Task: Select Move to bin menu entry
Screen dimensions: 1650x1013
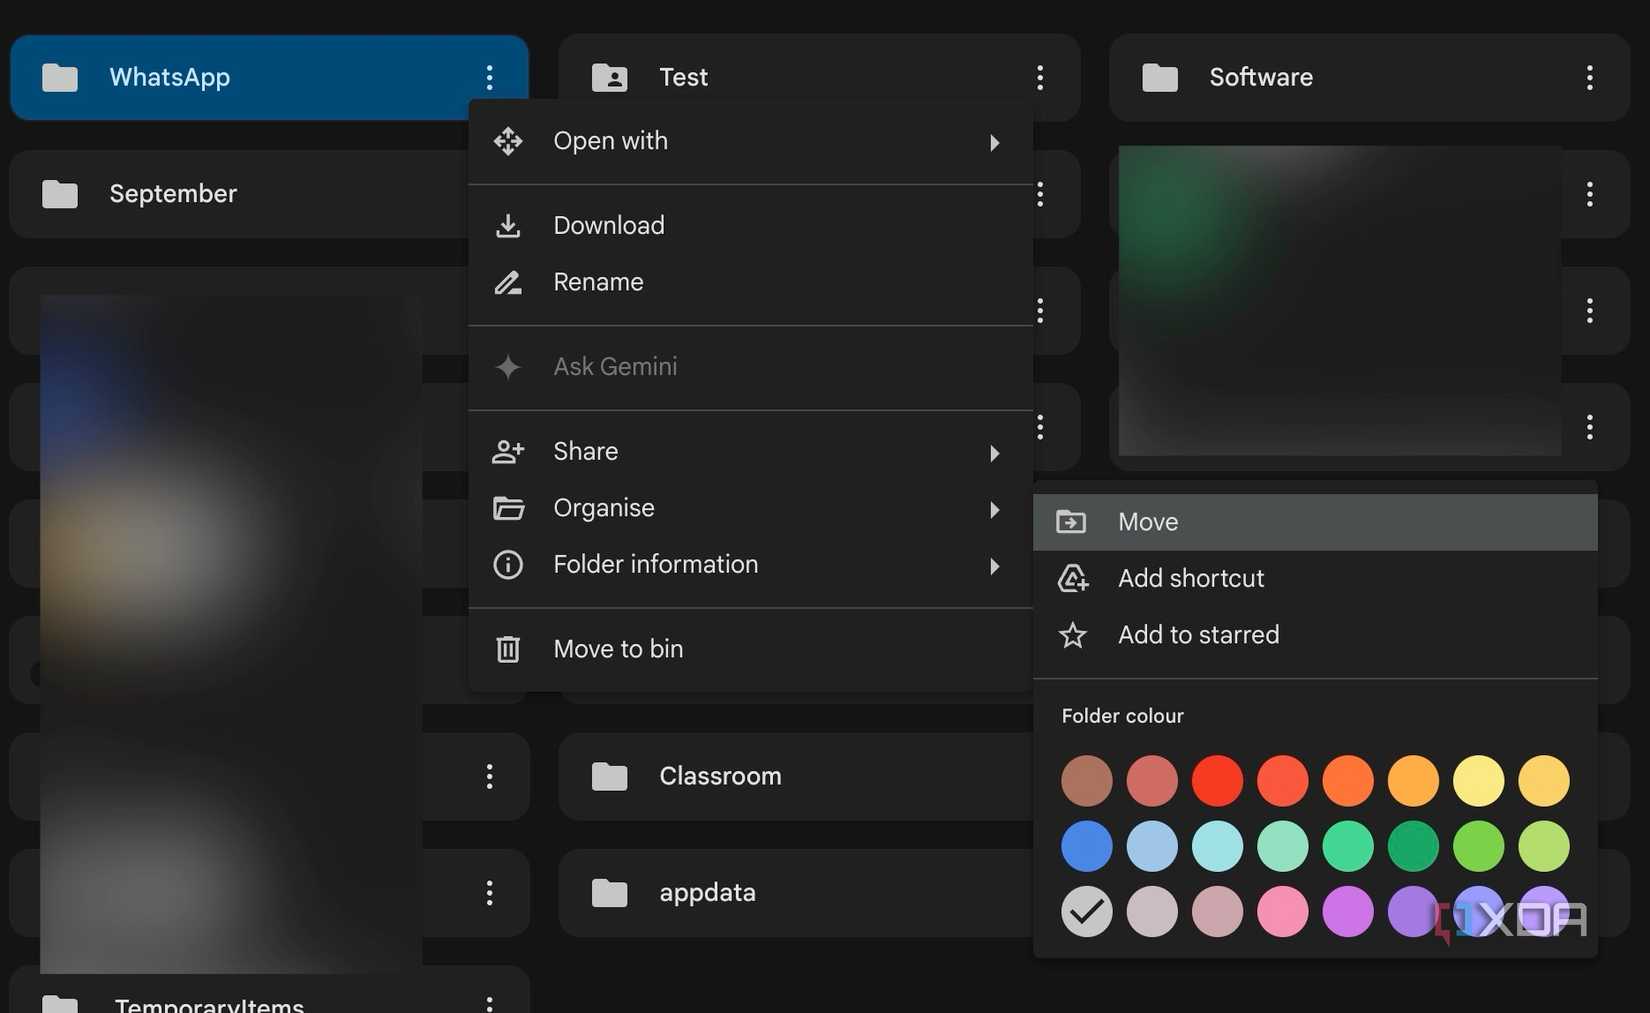Action: point(750,649)
